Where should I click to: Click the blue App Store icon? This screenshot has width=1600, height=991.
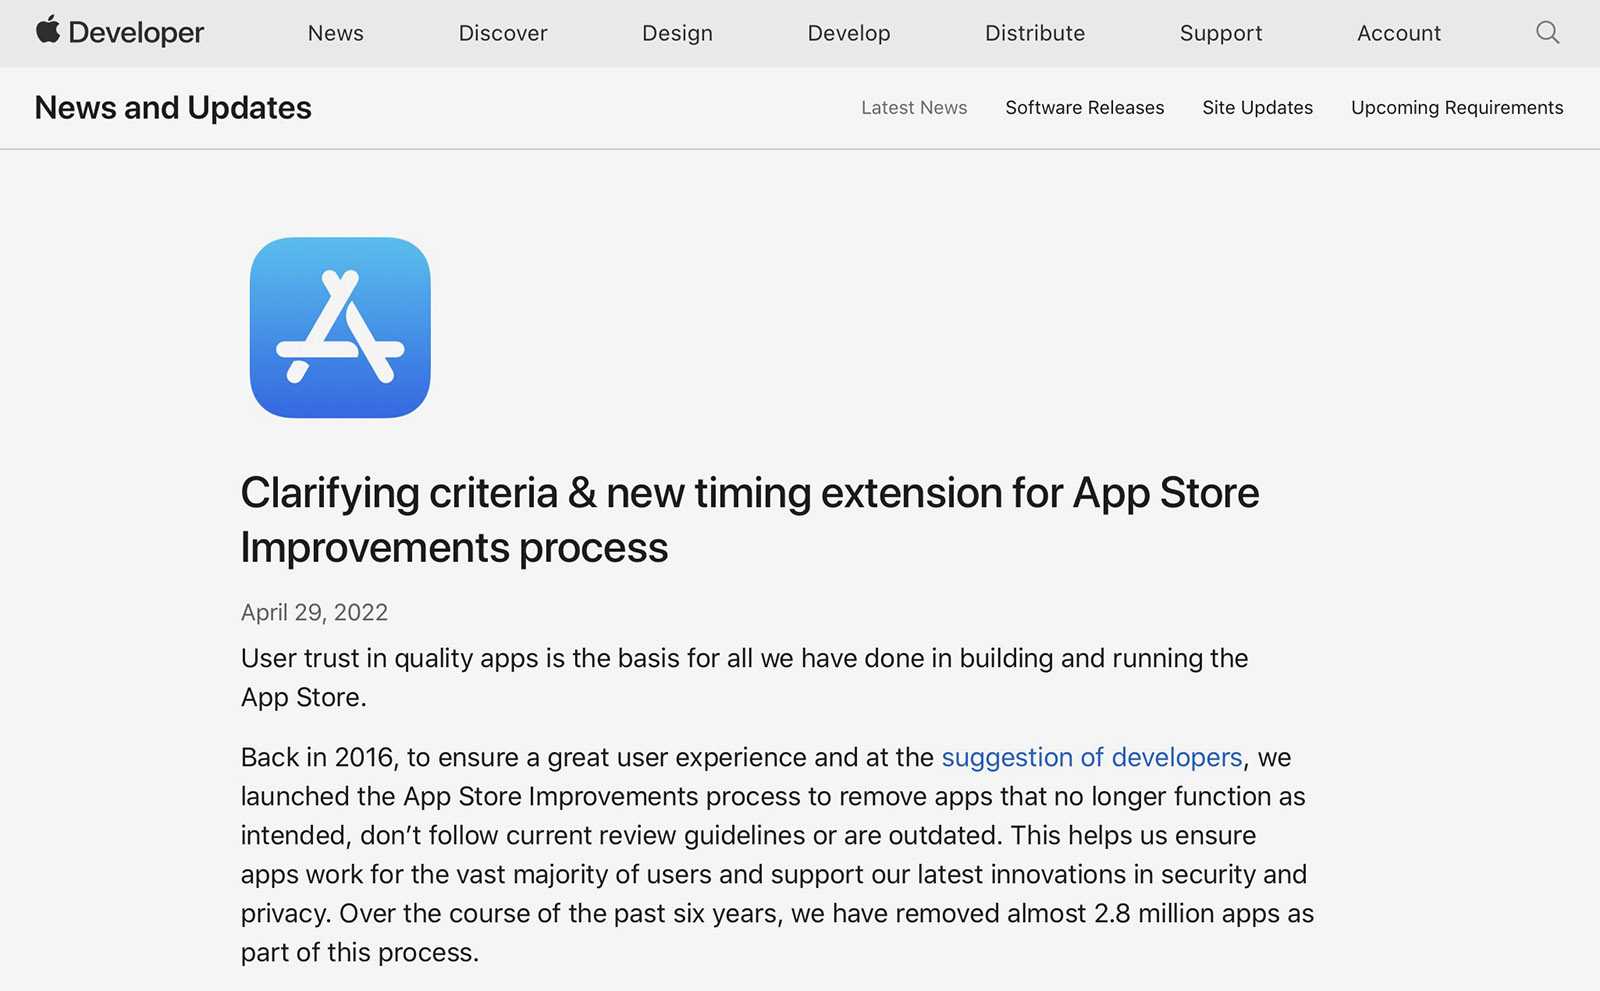point(340,328)
